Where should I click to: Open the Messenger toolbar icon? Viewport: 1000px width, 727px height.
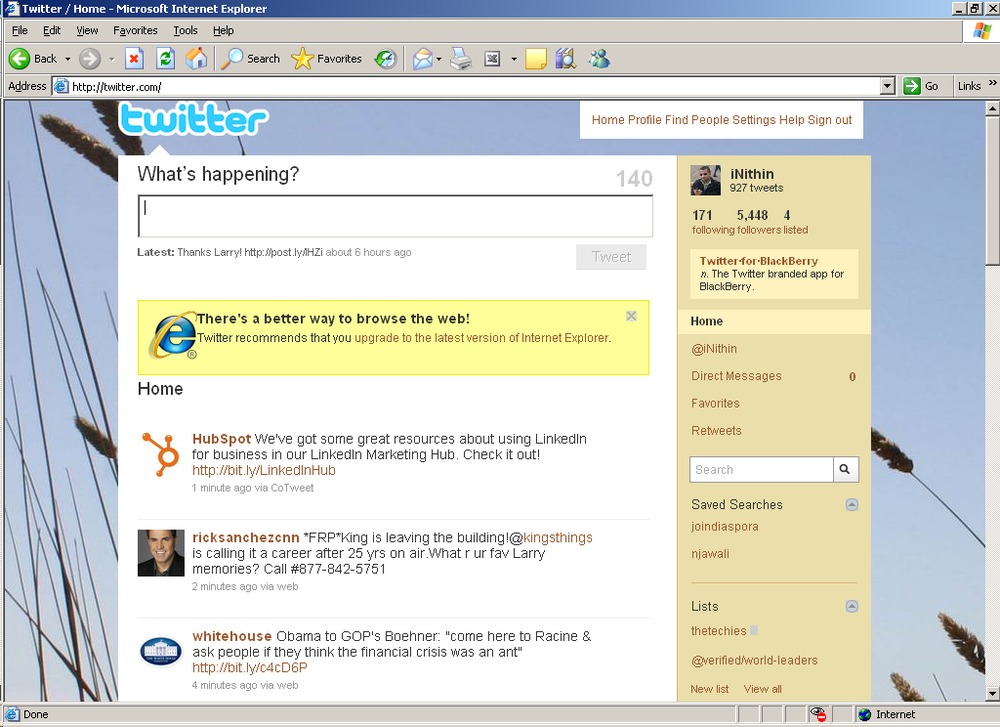coord(599,59)
